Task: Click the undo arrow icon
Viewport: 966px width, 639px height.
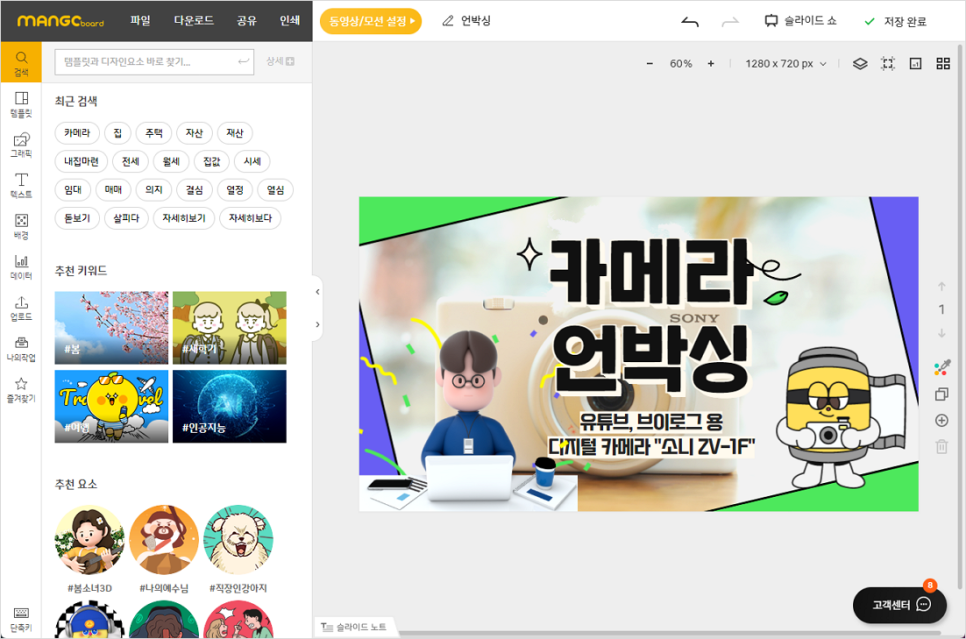Action: 690,22
